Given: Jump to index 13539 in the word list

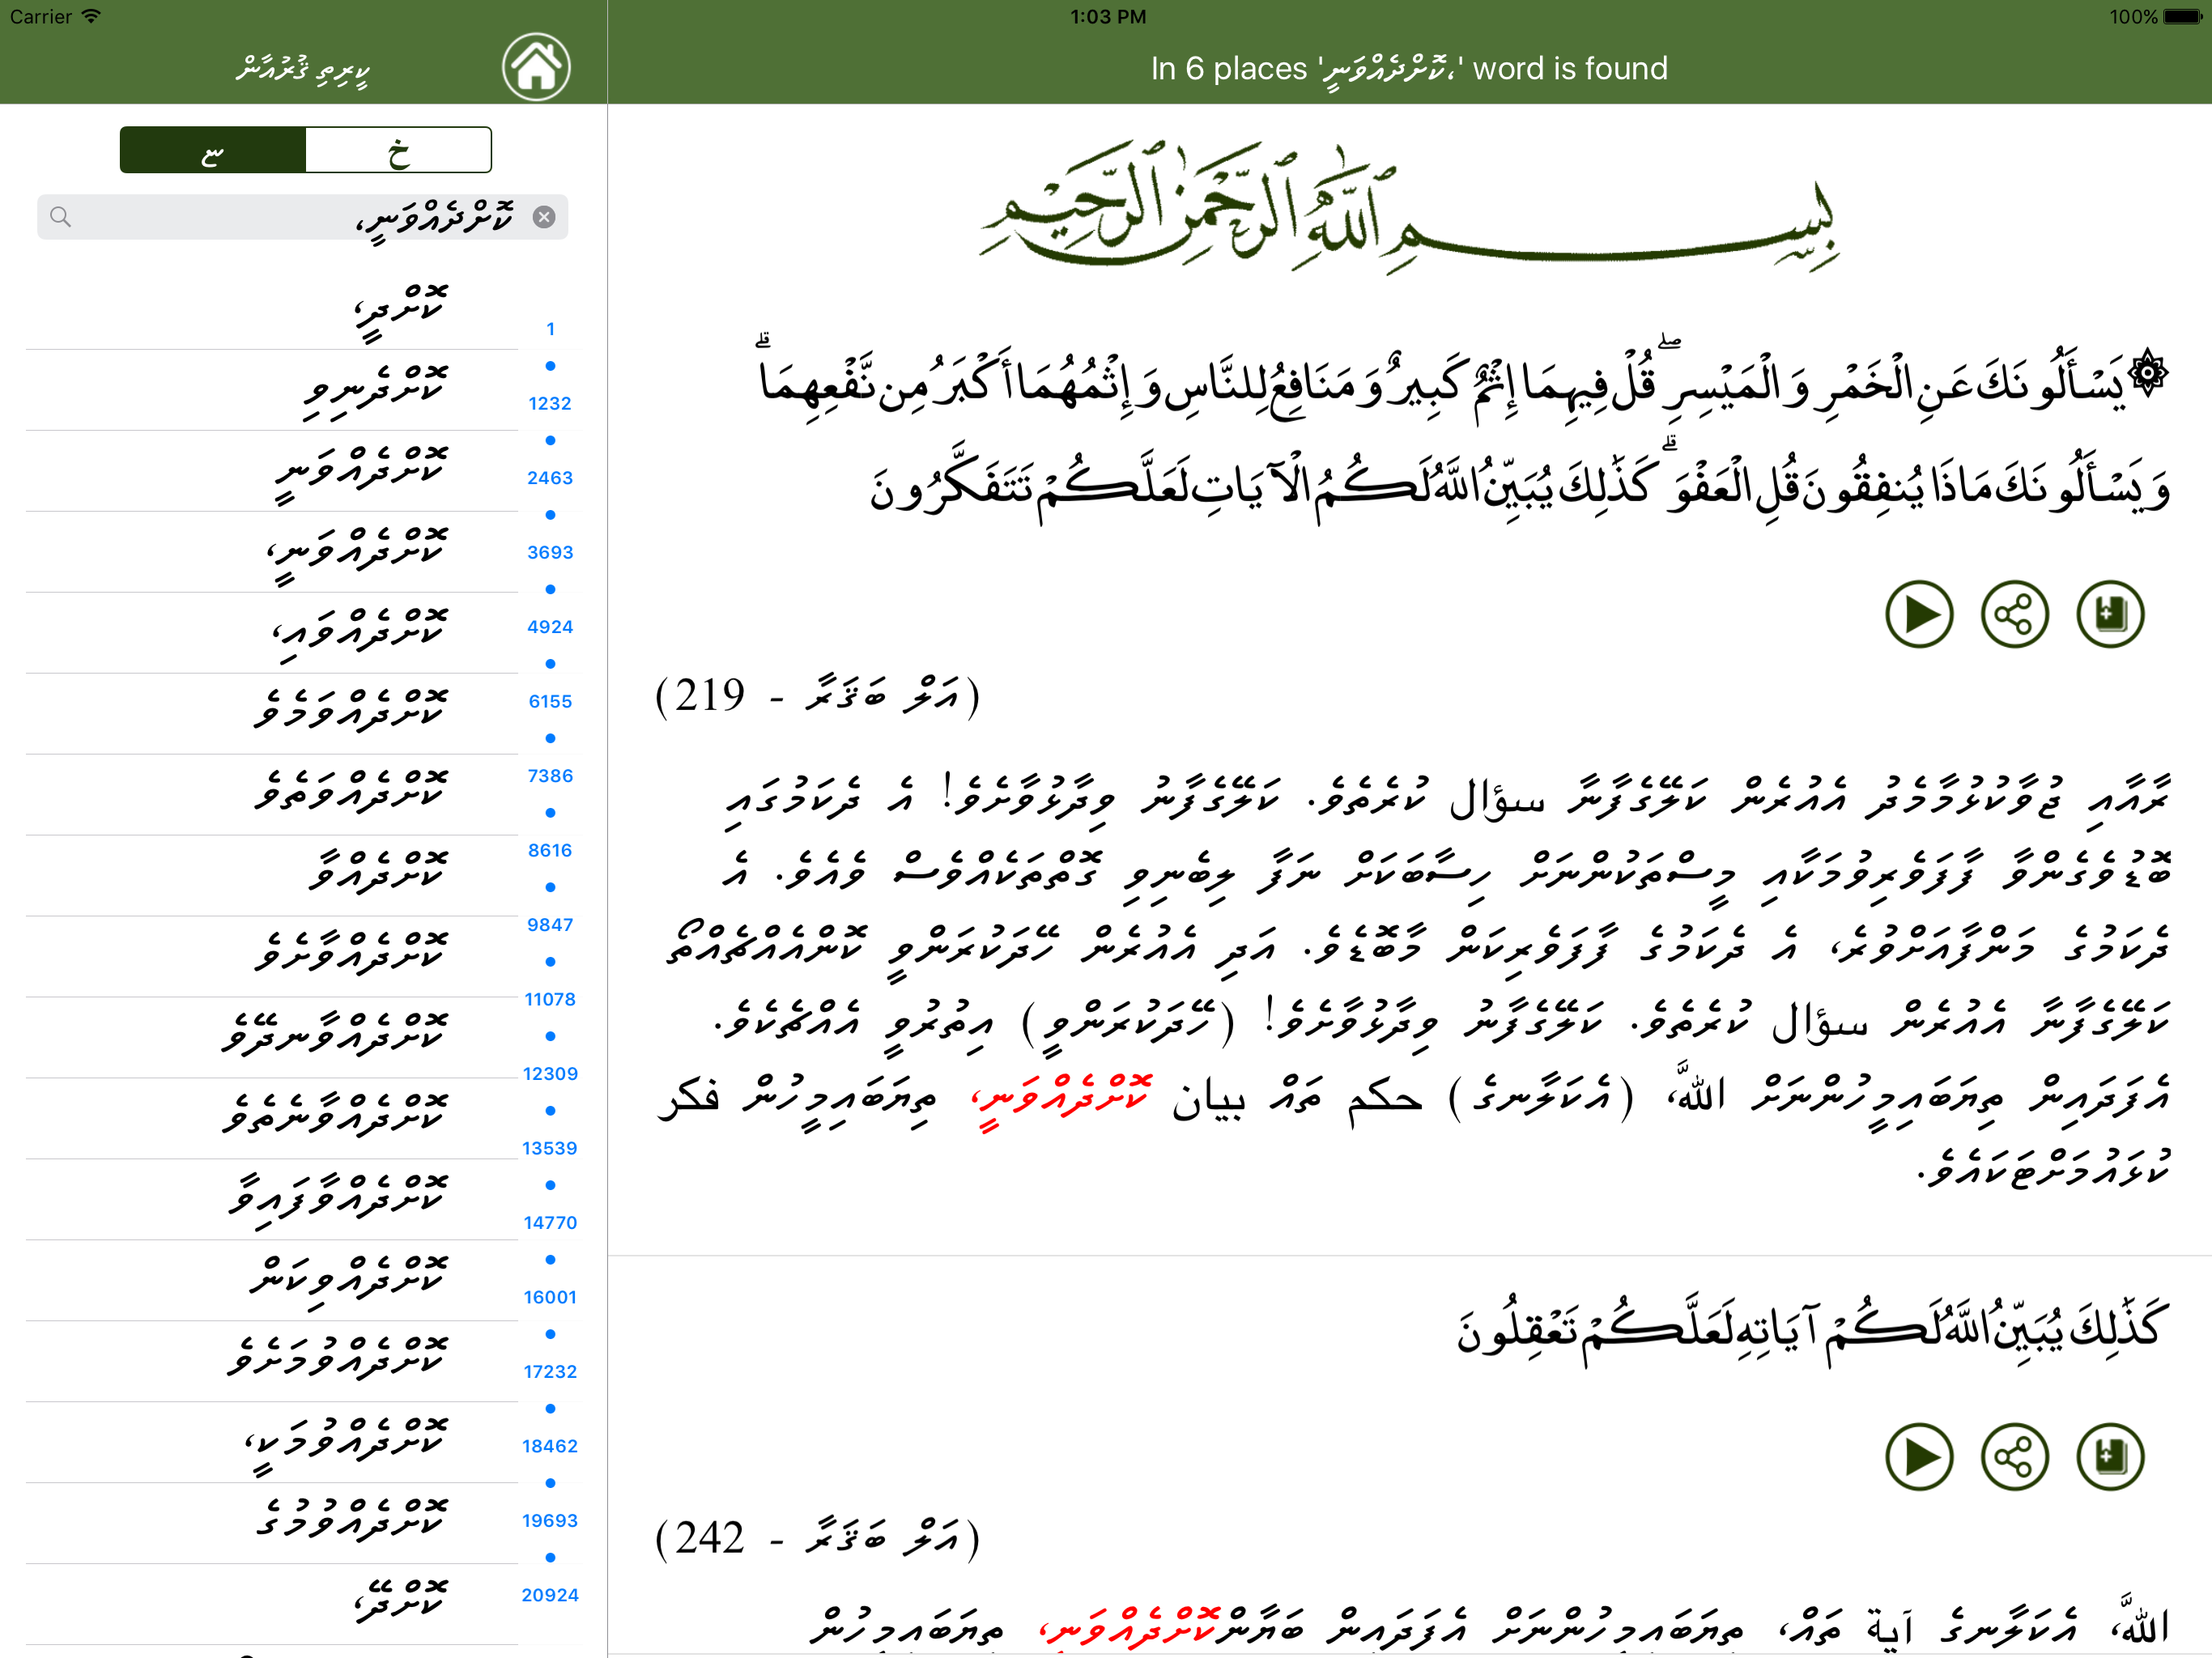Looking at the screenshot, I should (x=550, y=1148).
